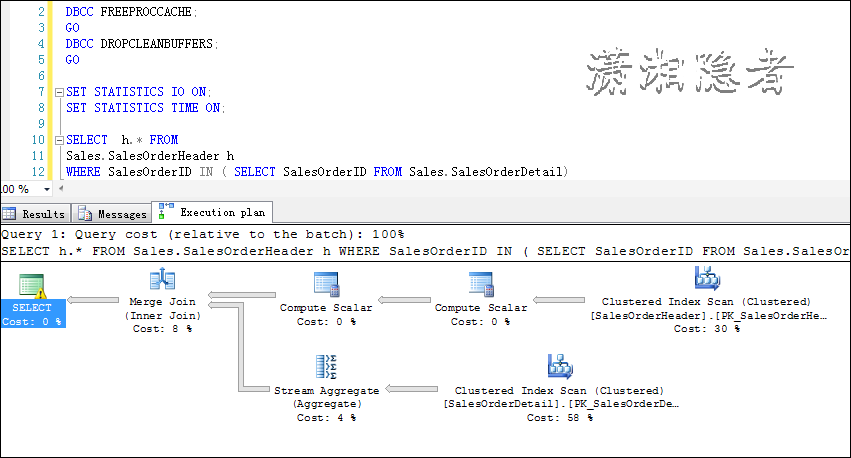Switch to the Results tab
Screen dimensions: 851x458
pyautogui.click(x=35, y=214)
